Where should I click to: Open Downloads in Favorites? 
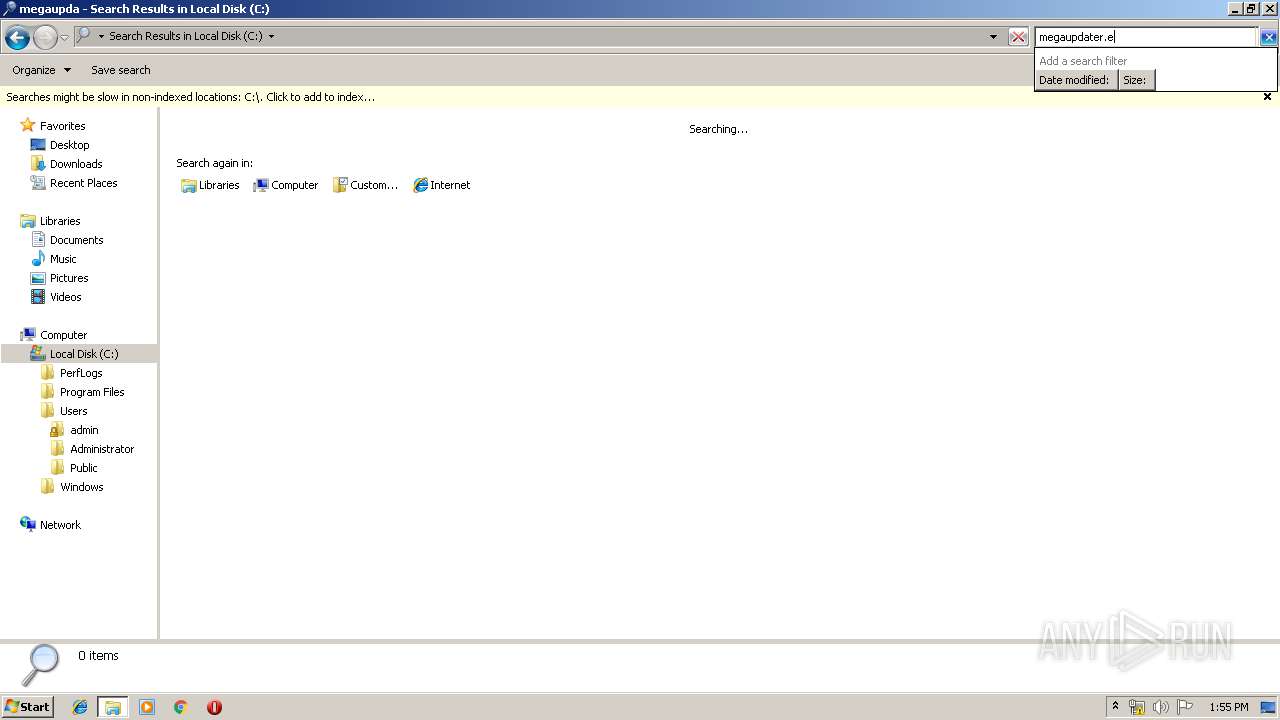click(x=76, y=164)
